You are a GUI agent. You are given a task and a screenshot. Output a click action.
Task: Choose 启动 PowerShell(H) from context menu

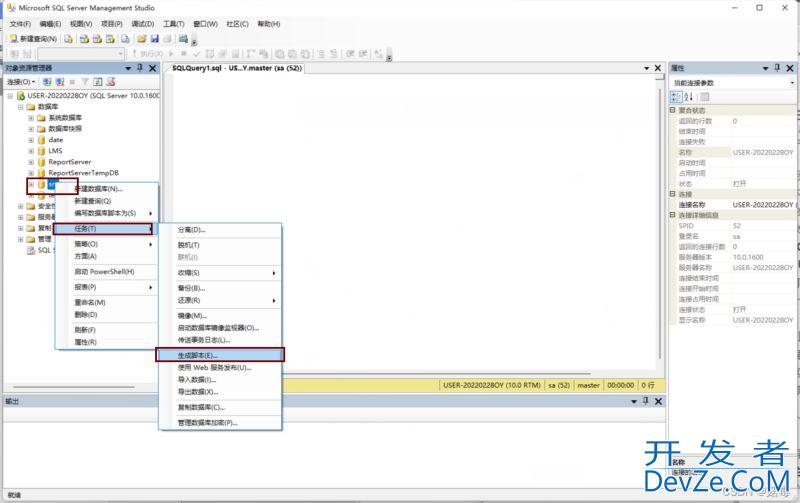[106, 272]
